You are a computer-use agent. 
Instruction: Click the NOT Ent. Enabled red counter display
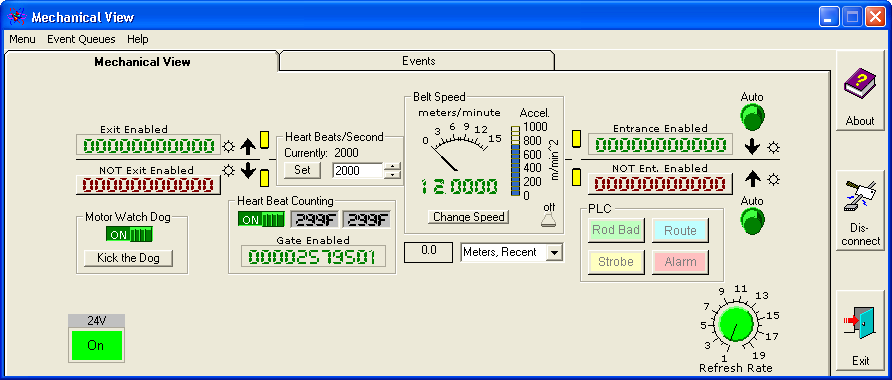tap(660, 184)
